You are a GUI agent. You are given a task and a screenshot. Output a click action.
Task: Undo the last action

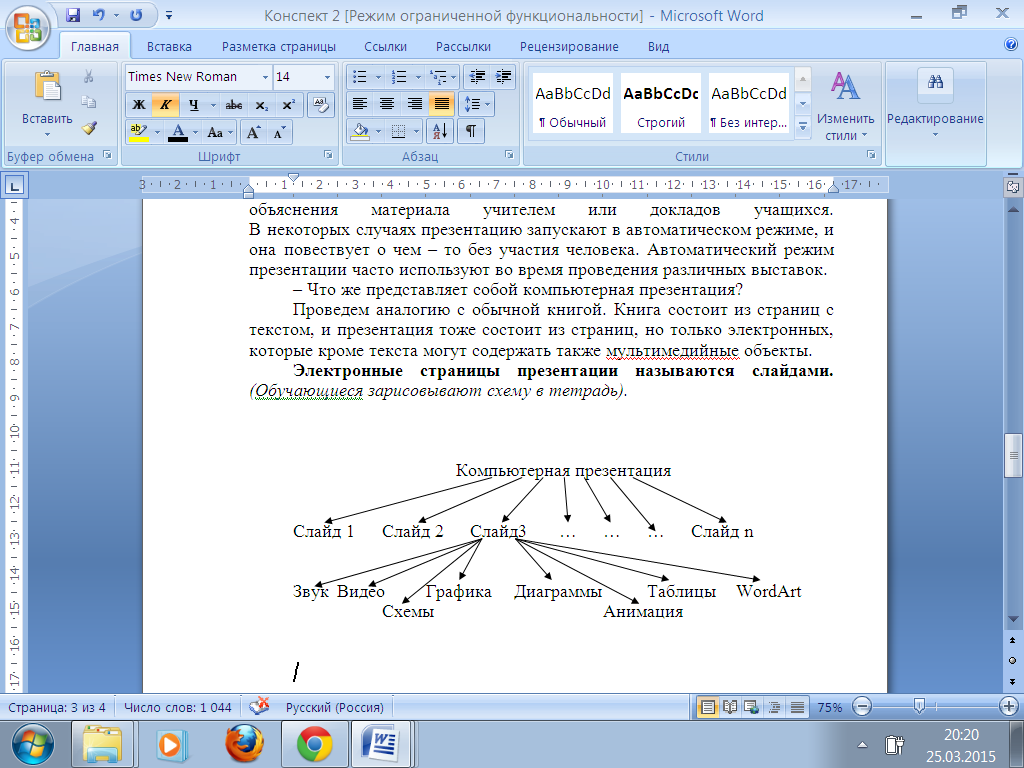99,14
